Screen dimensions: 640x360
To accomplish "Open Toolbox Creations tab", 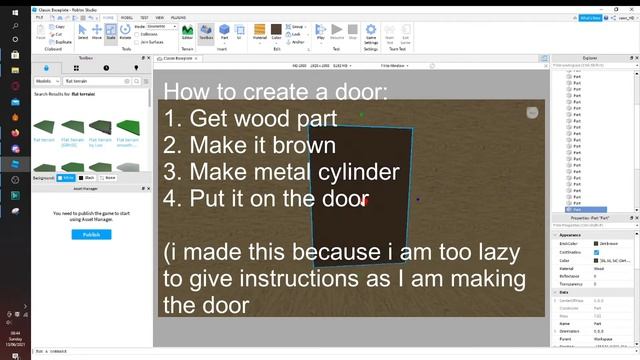I will pyautogui.click(x=136, y=68).
